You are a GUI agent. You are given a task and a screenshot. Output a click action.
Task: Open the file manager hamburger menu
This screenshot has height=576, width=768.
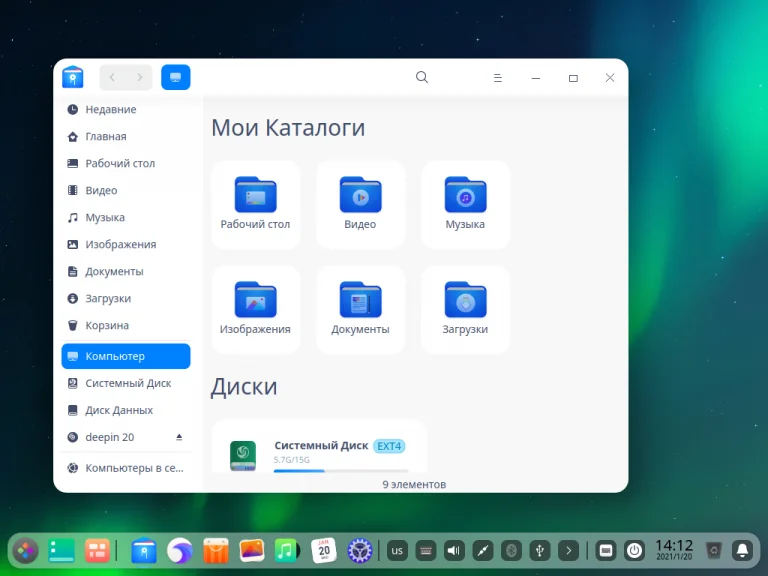pyautogui.click(x=498, y=78)
